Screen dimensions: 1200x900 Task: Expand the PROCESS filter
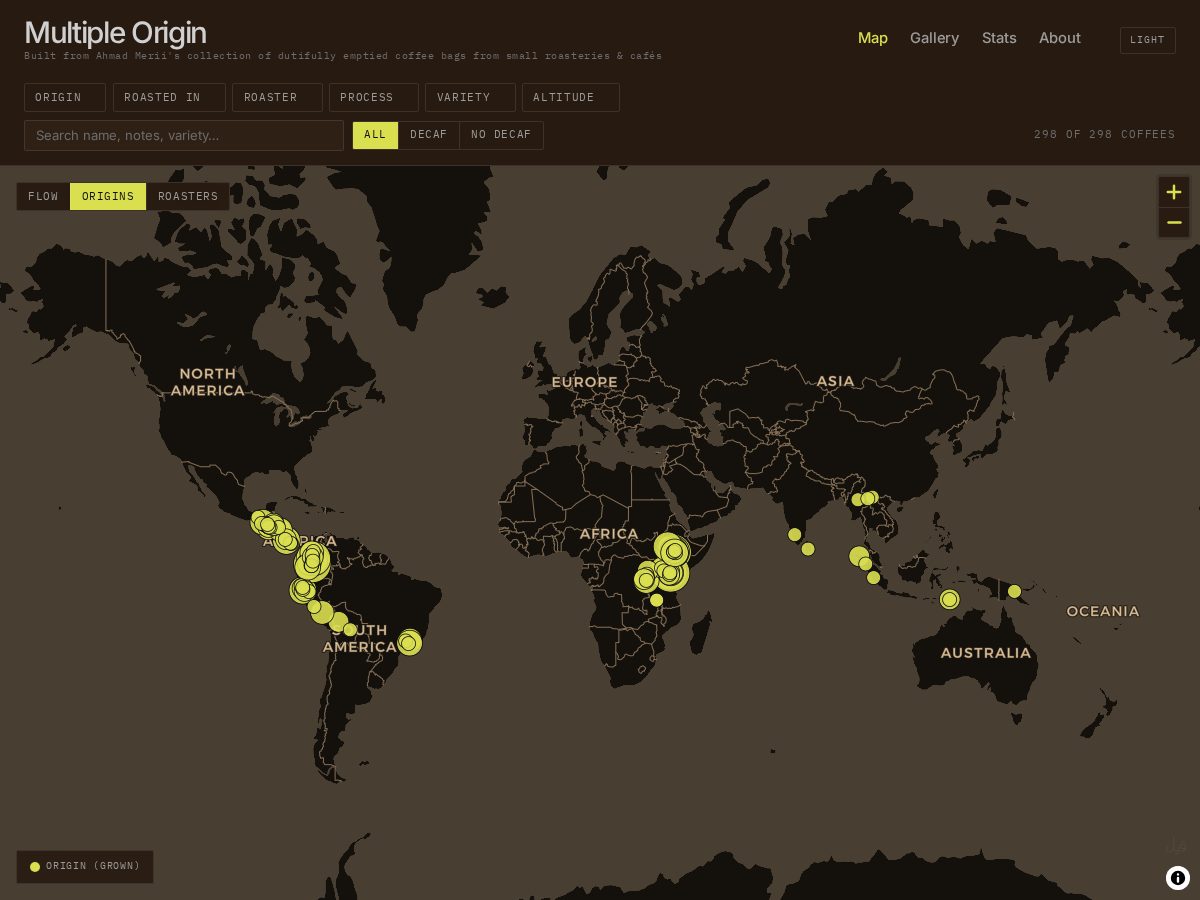[374, 97]
